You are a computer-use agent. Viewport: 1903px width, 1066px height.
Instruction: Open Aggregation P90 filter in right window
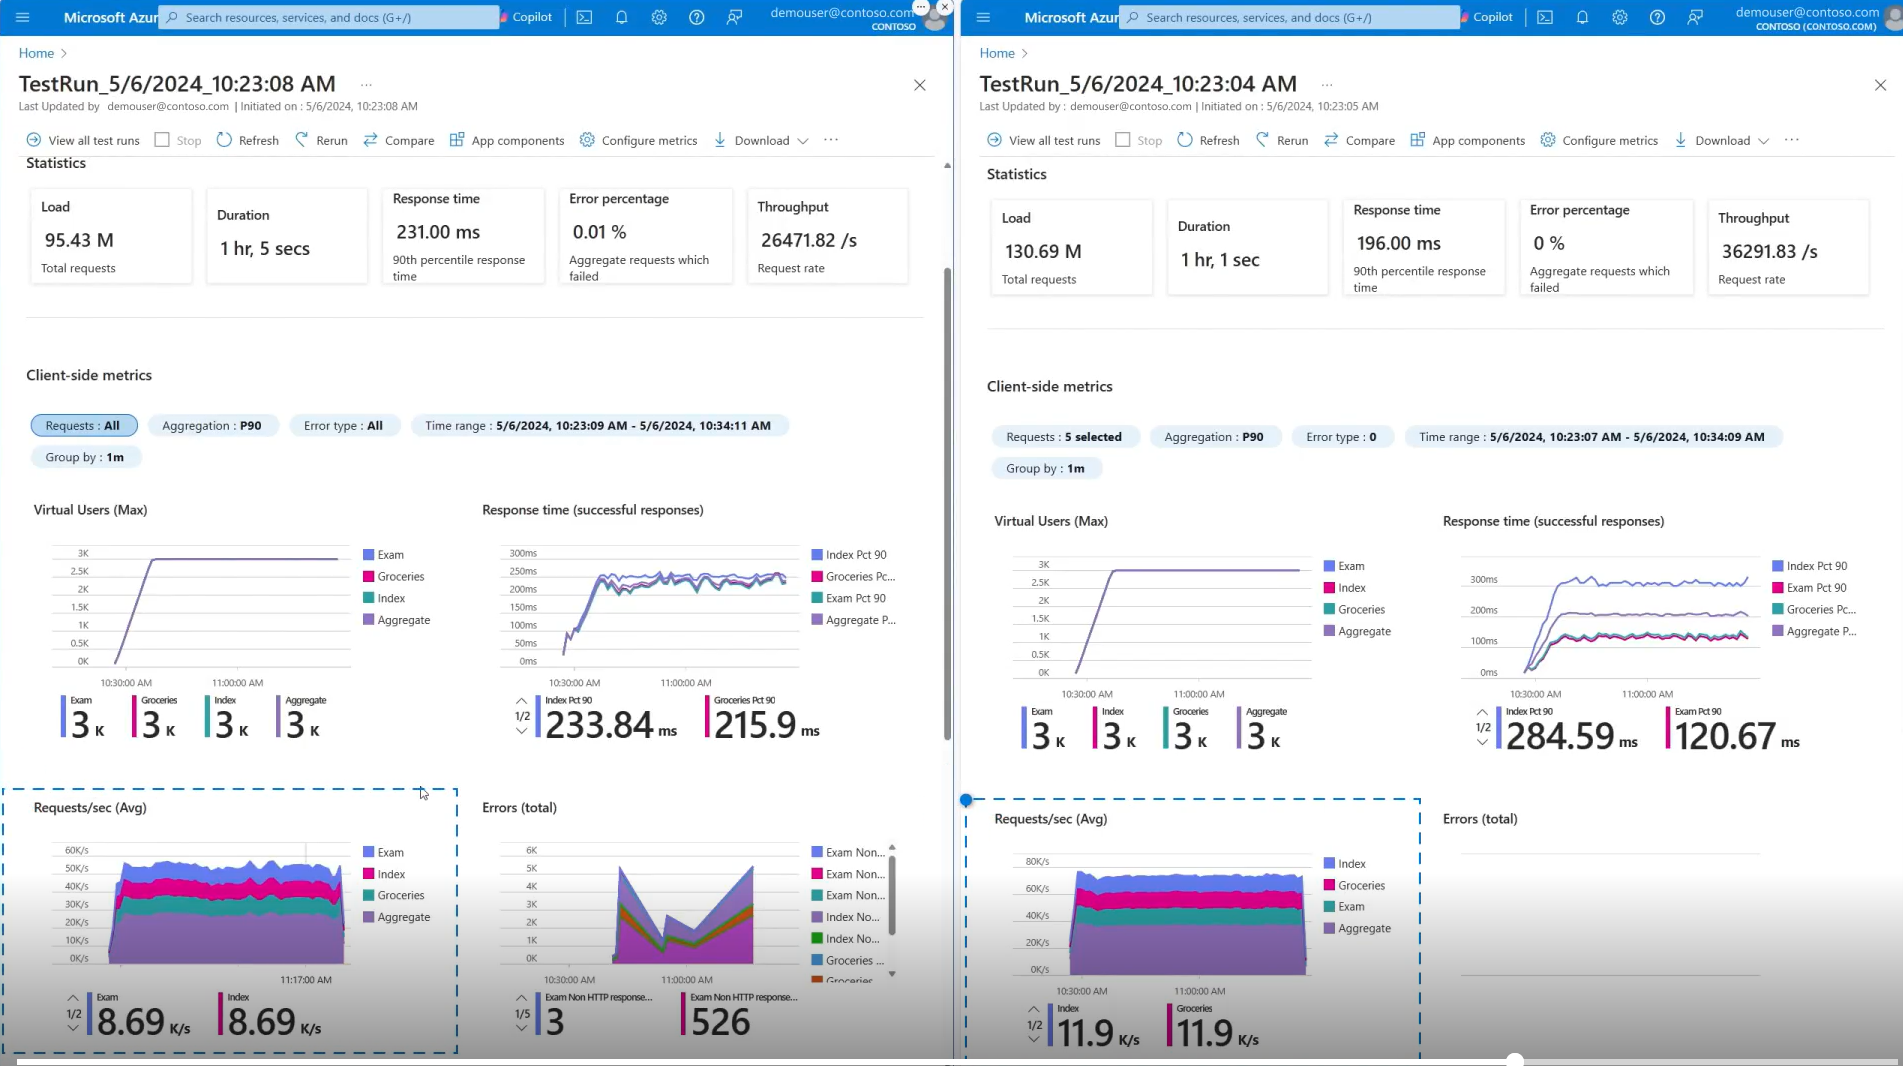pos(1213,437)
